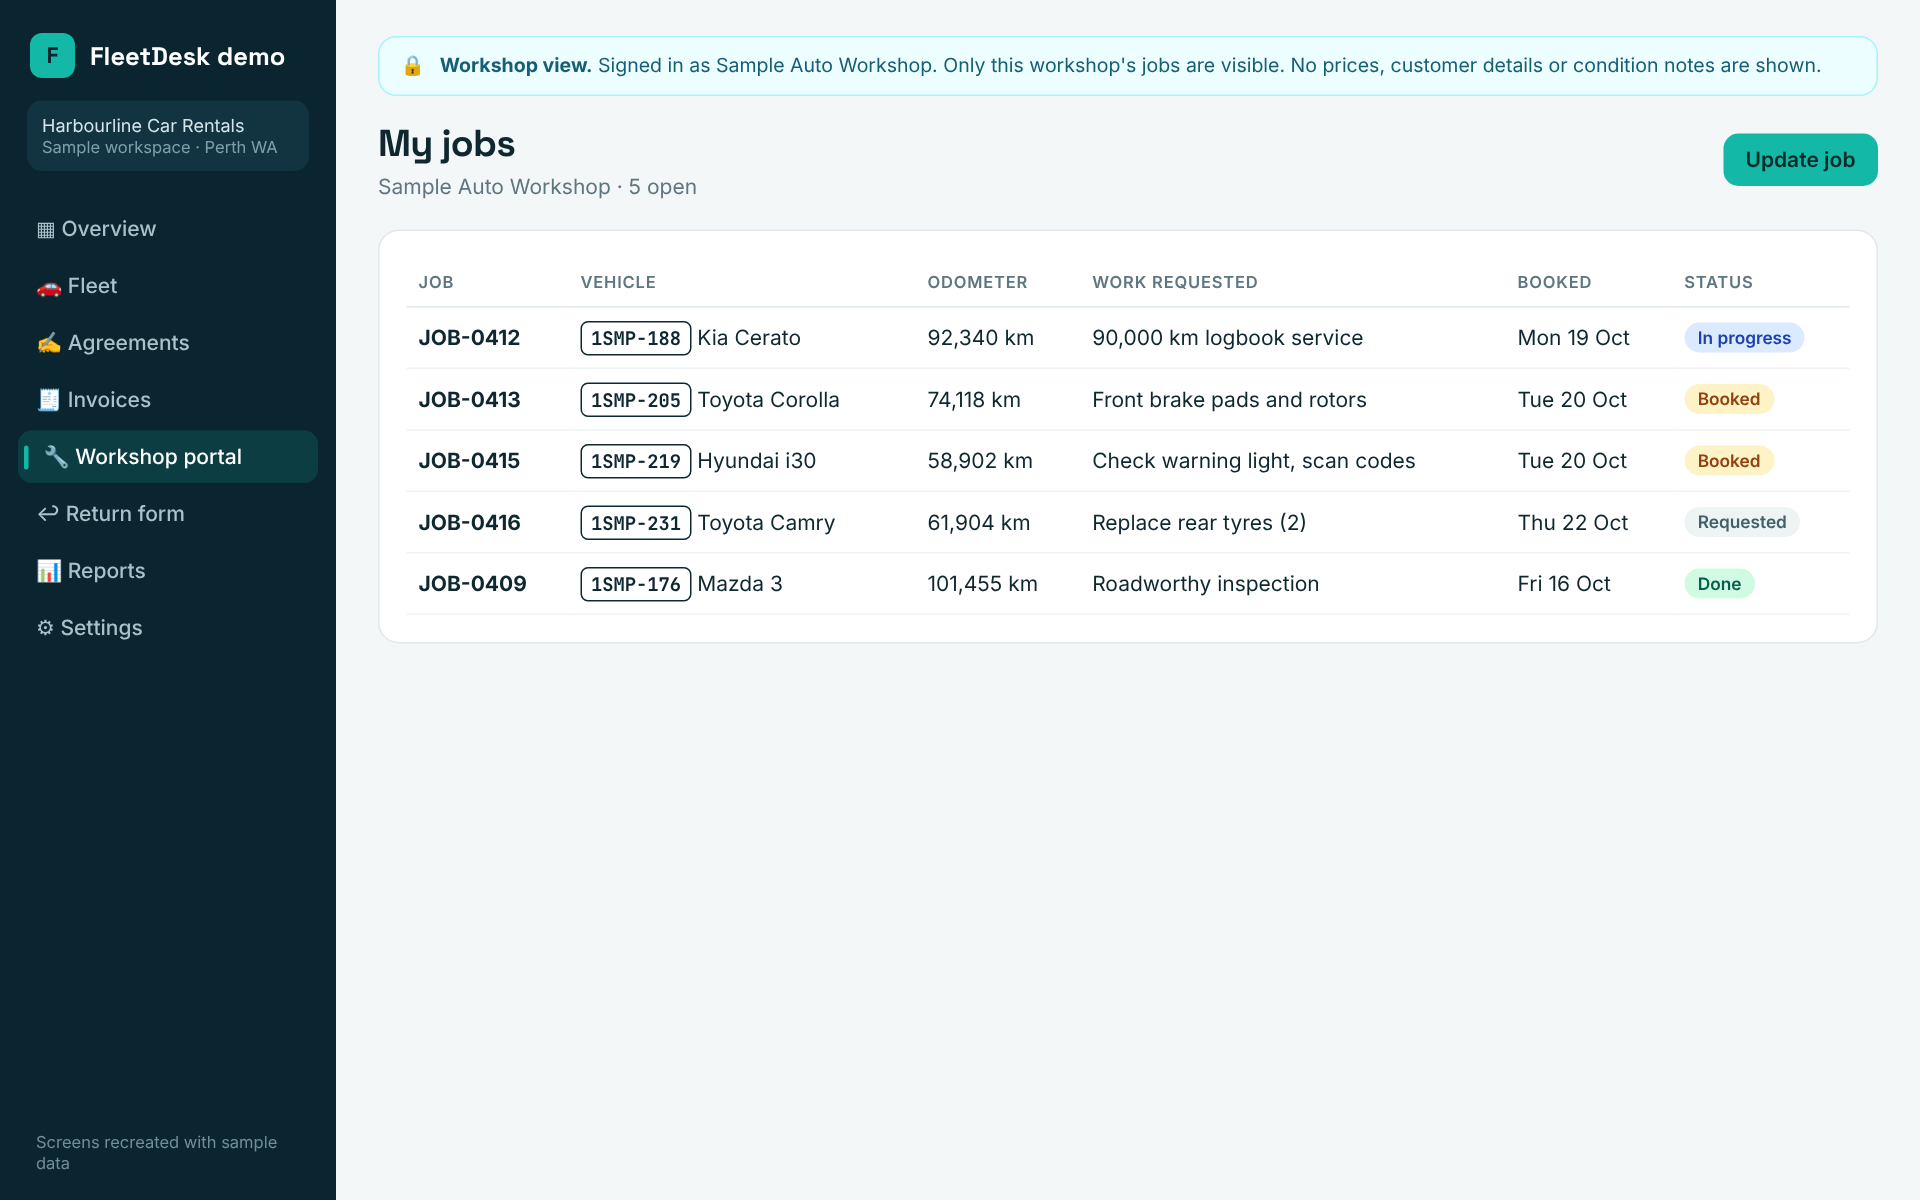Image resolution: width=1920 pixels, height=1200 pixels.
Task: Select the Workshop portal menu item
Action: pyautogui.click(x=168, y=457)
